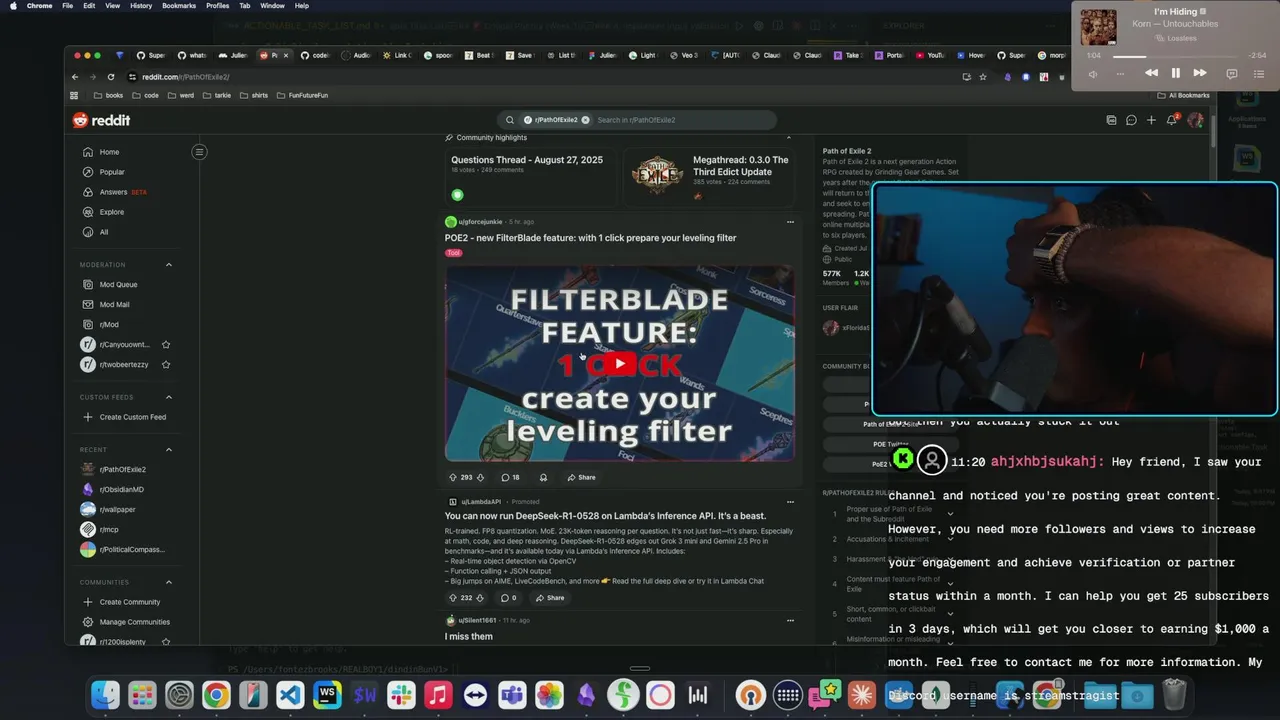Expand rule 4 Content must feature Path of Exile
This screenshot has height=720, width=1280.
[x=950, y=584]
